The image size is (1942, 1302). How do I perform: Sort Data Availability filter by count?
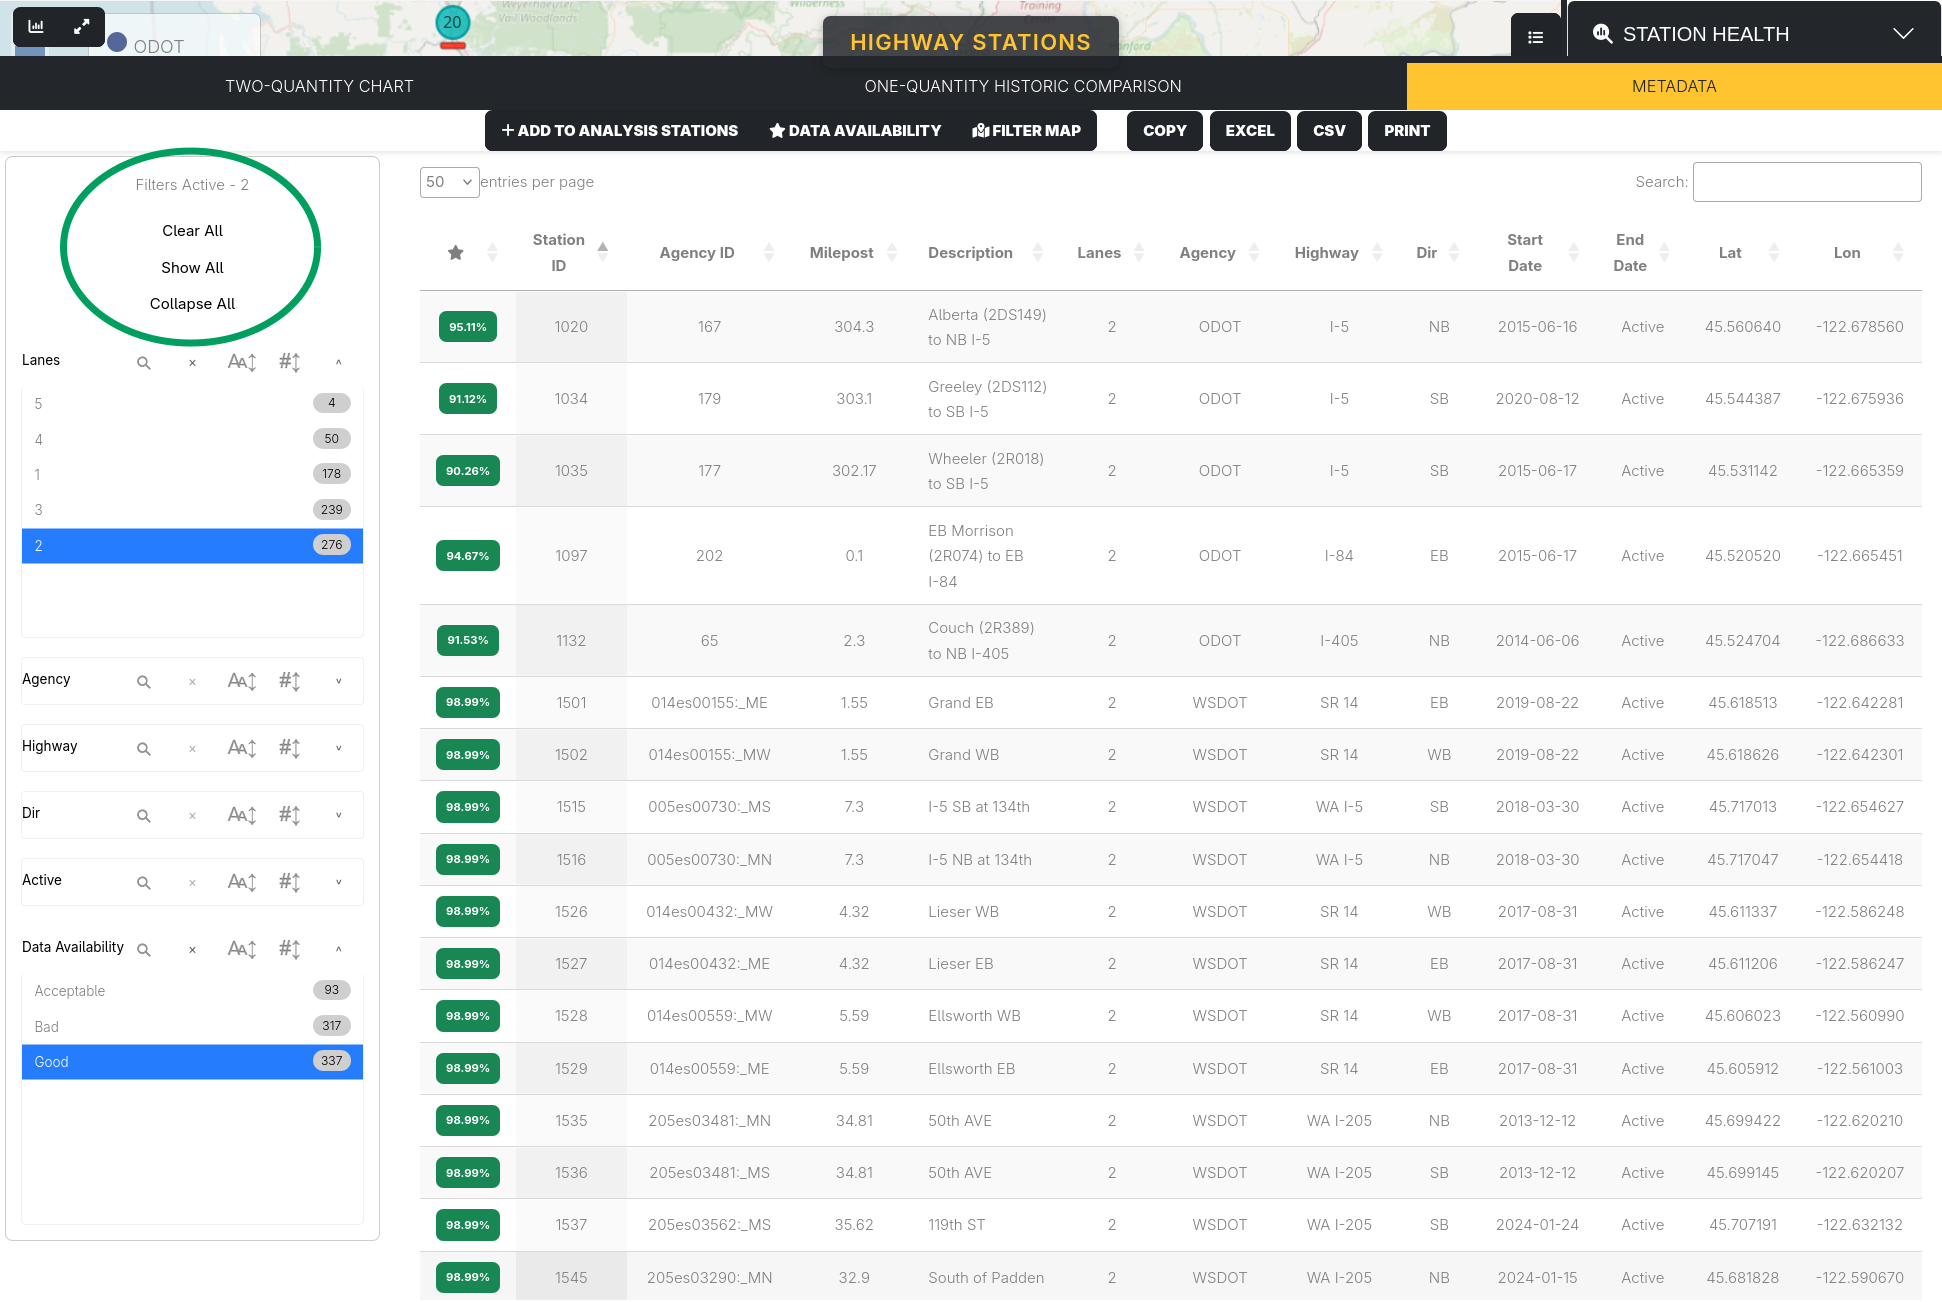tap(290, 949)
